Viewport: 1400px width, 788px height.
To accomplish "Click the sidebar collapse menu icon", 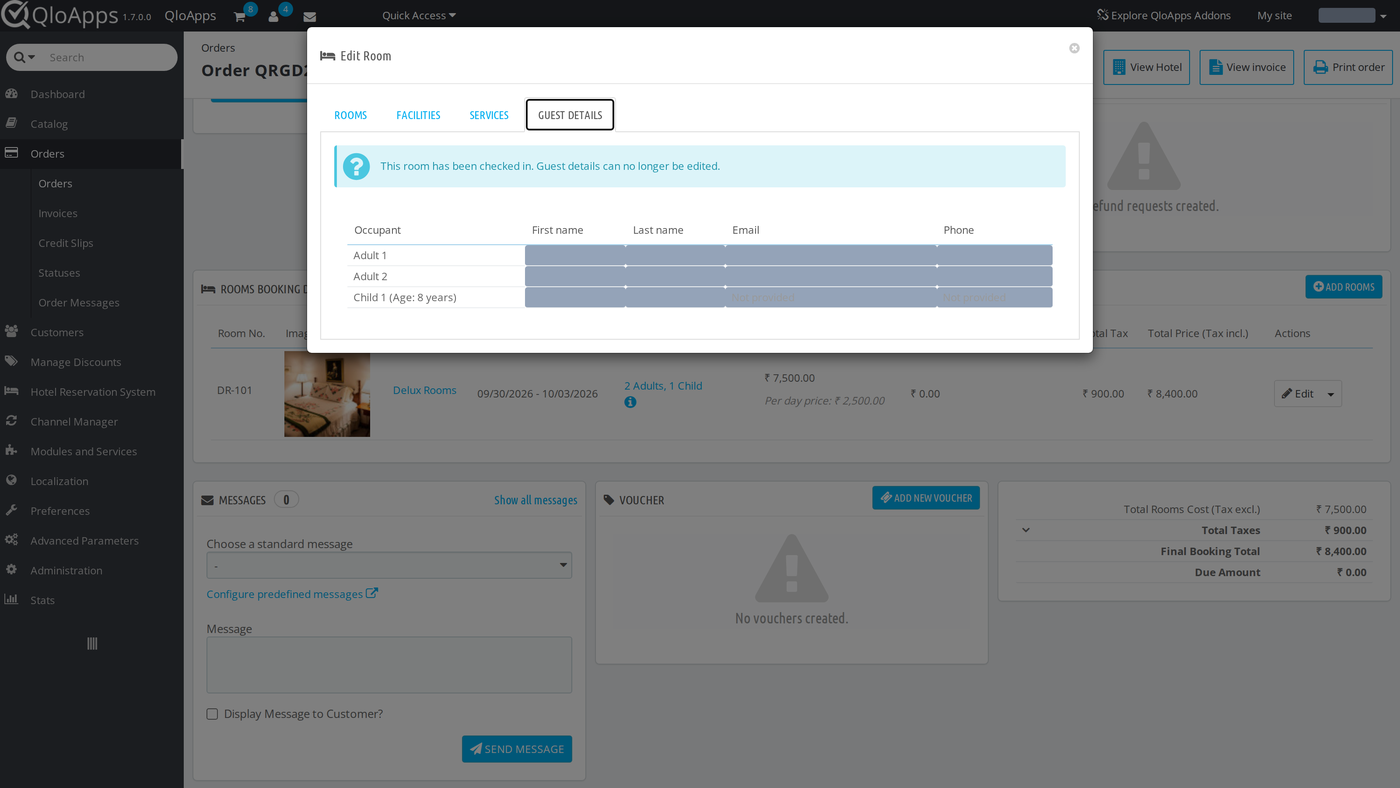I will (92, 644).
